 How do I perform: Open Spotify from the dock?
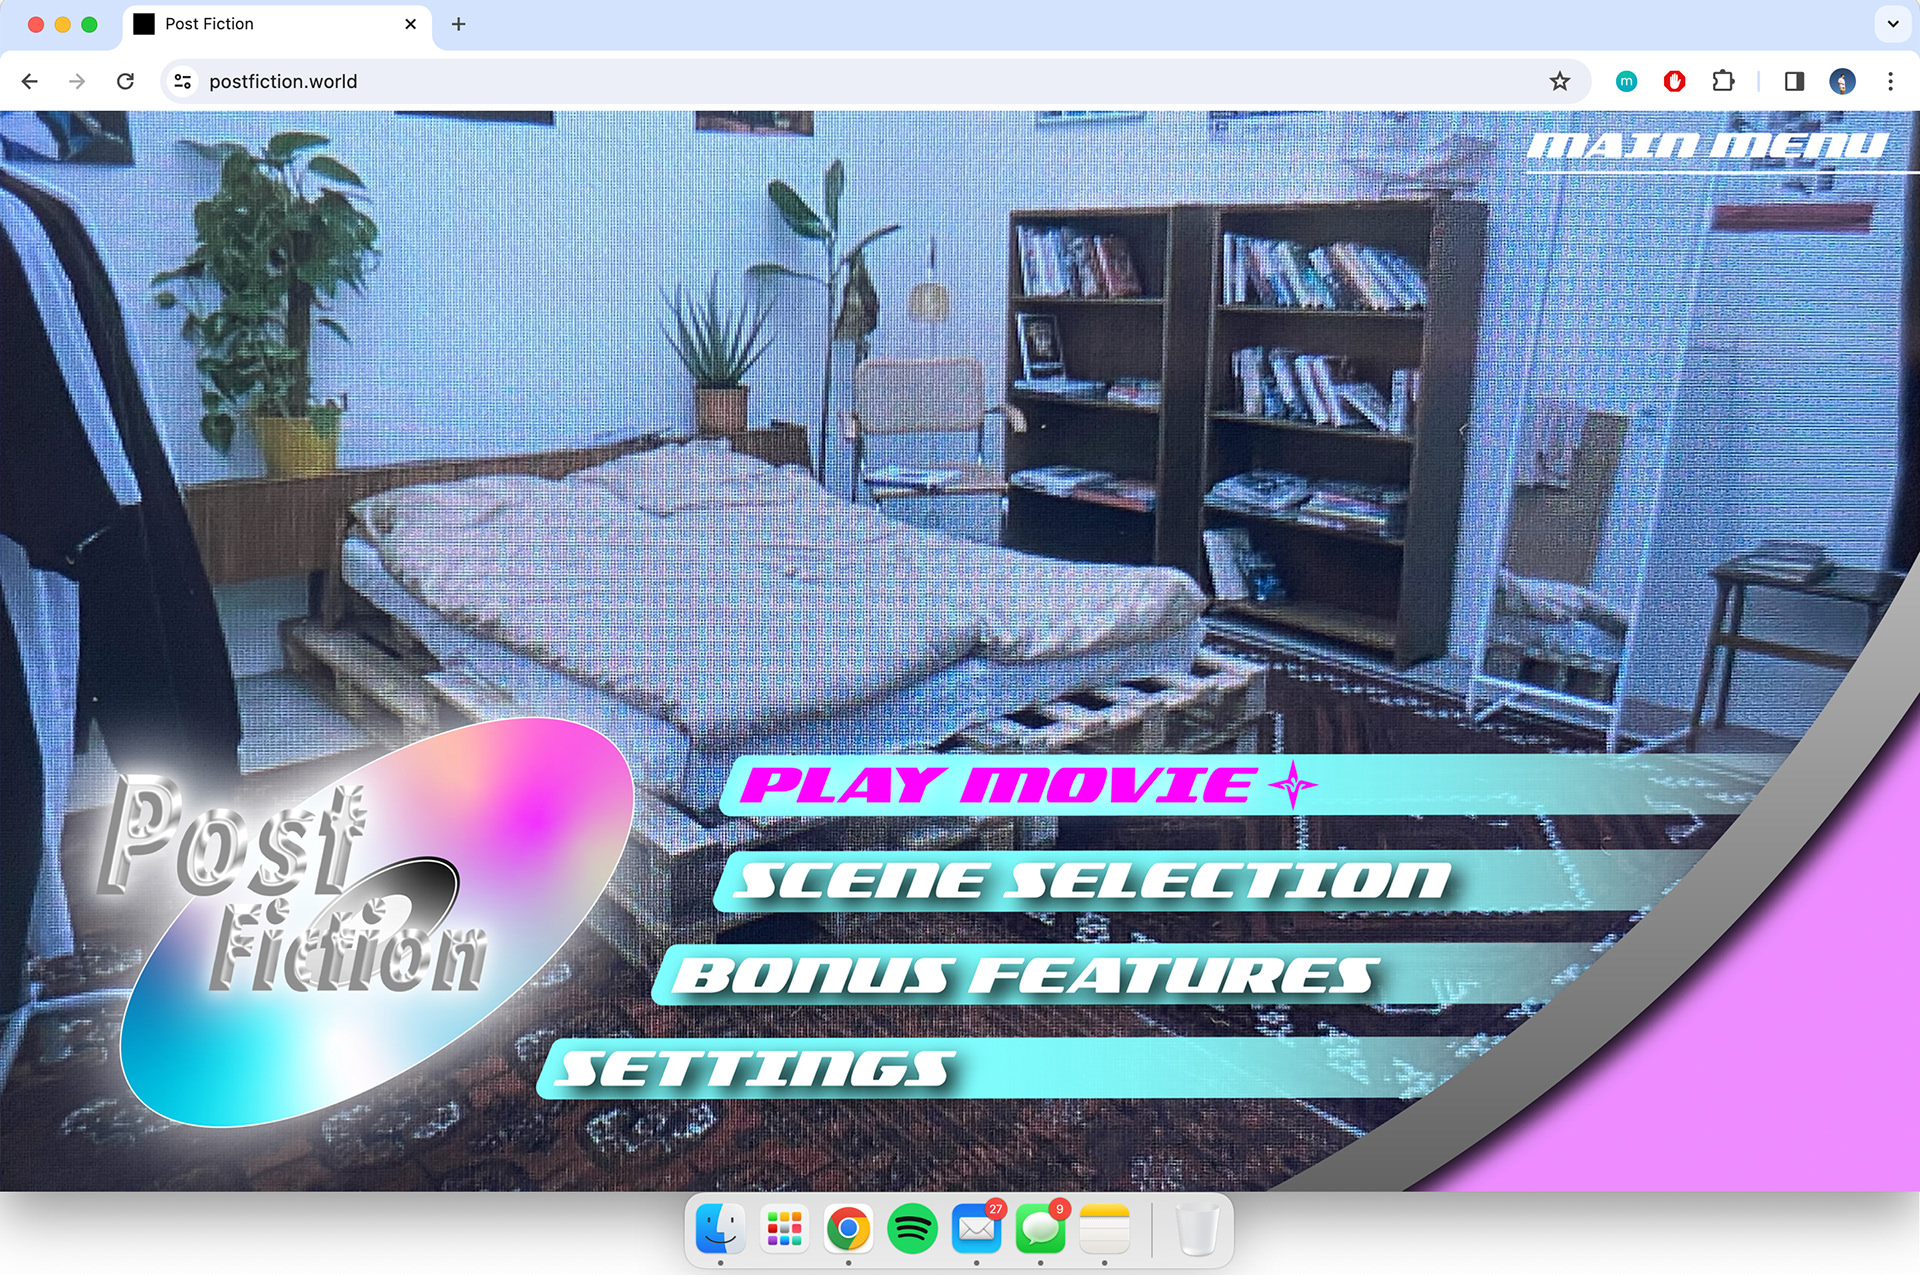coord(911,1228)
